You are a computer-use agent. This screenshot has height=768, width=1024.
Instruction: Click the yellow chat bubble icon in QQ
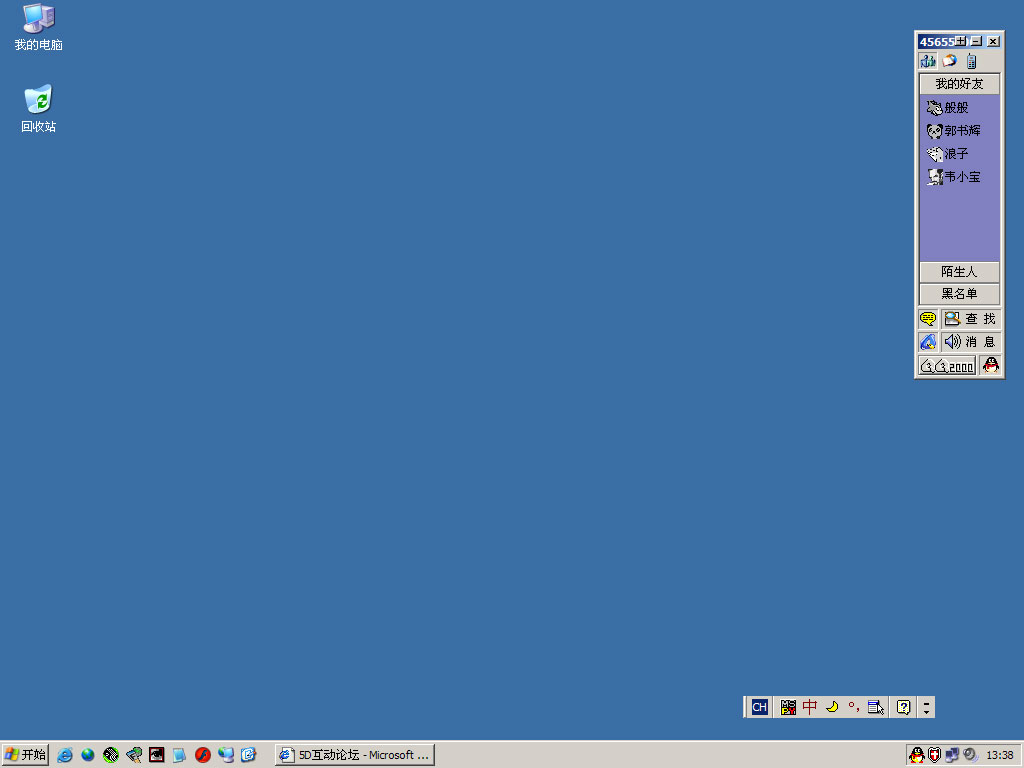click(x=928, y=319)
